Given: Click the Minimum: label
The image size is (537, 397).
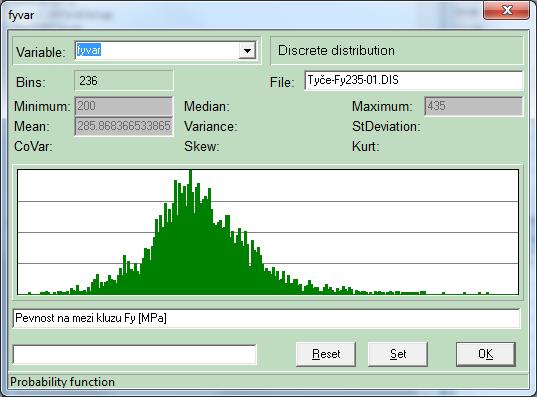Looking at the screenshot, I should (42, 107).
